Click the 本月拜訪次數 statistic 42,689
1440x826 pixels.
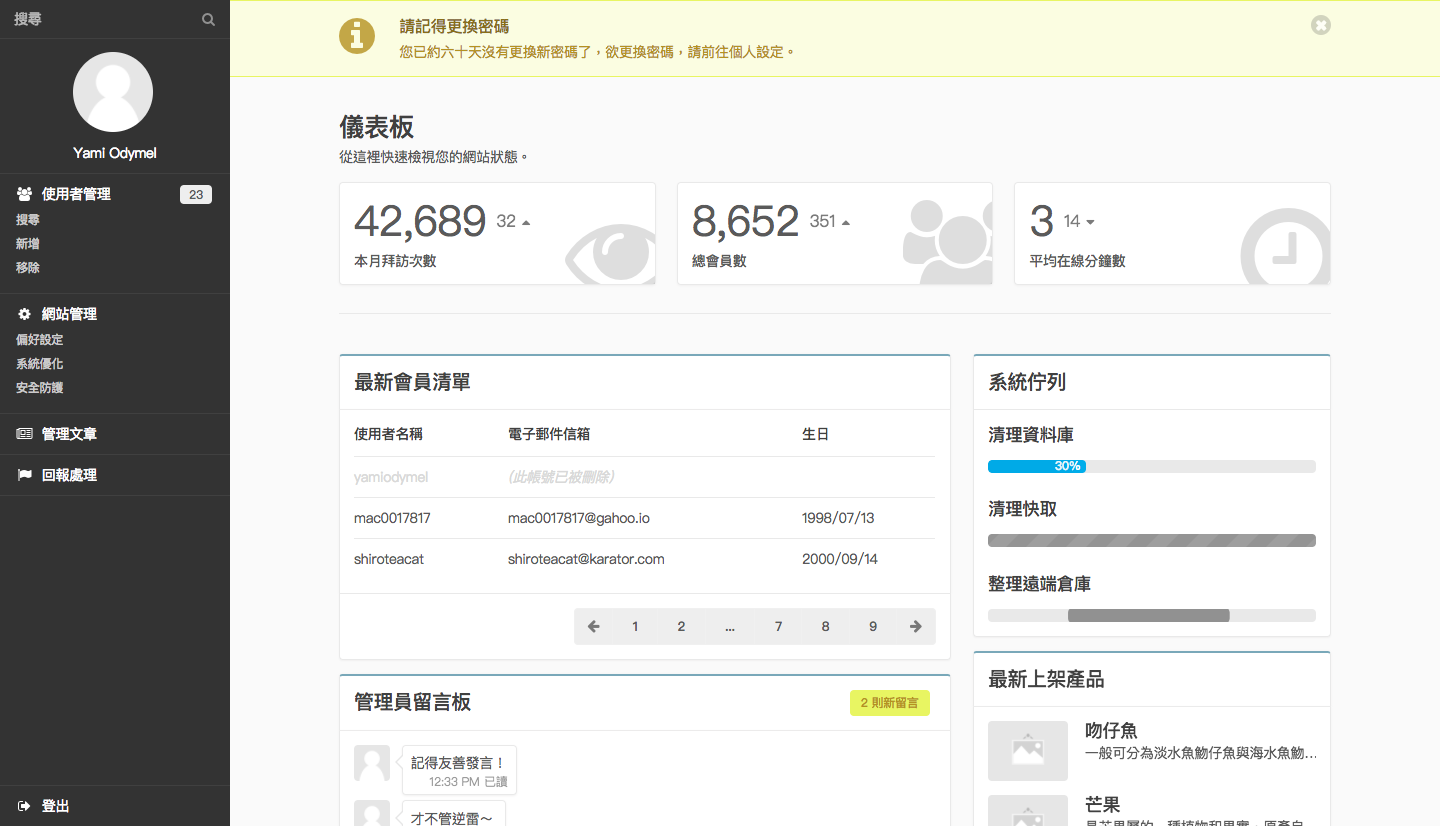click(x=420, y=222)
